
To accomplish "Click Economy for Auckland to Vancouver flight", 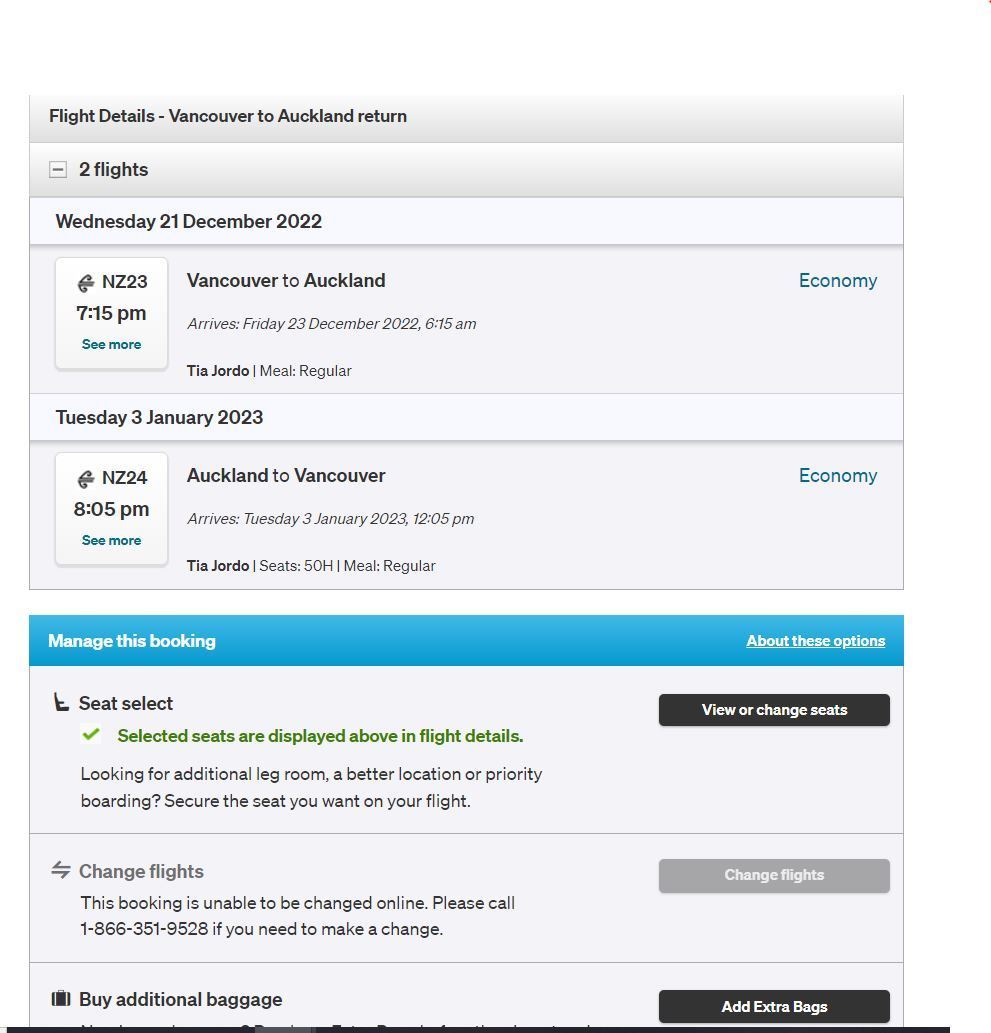I will coord(838,476).
